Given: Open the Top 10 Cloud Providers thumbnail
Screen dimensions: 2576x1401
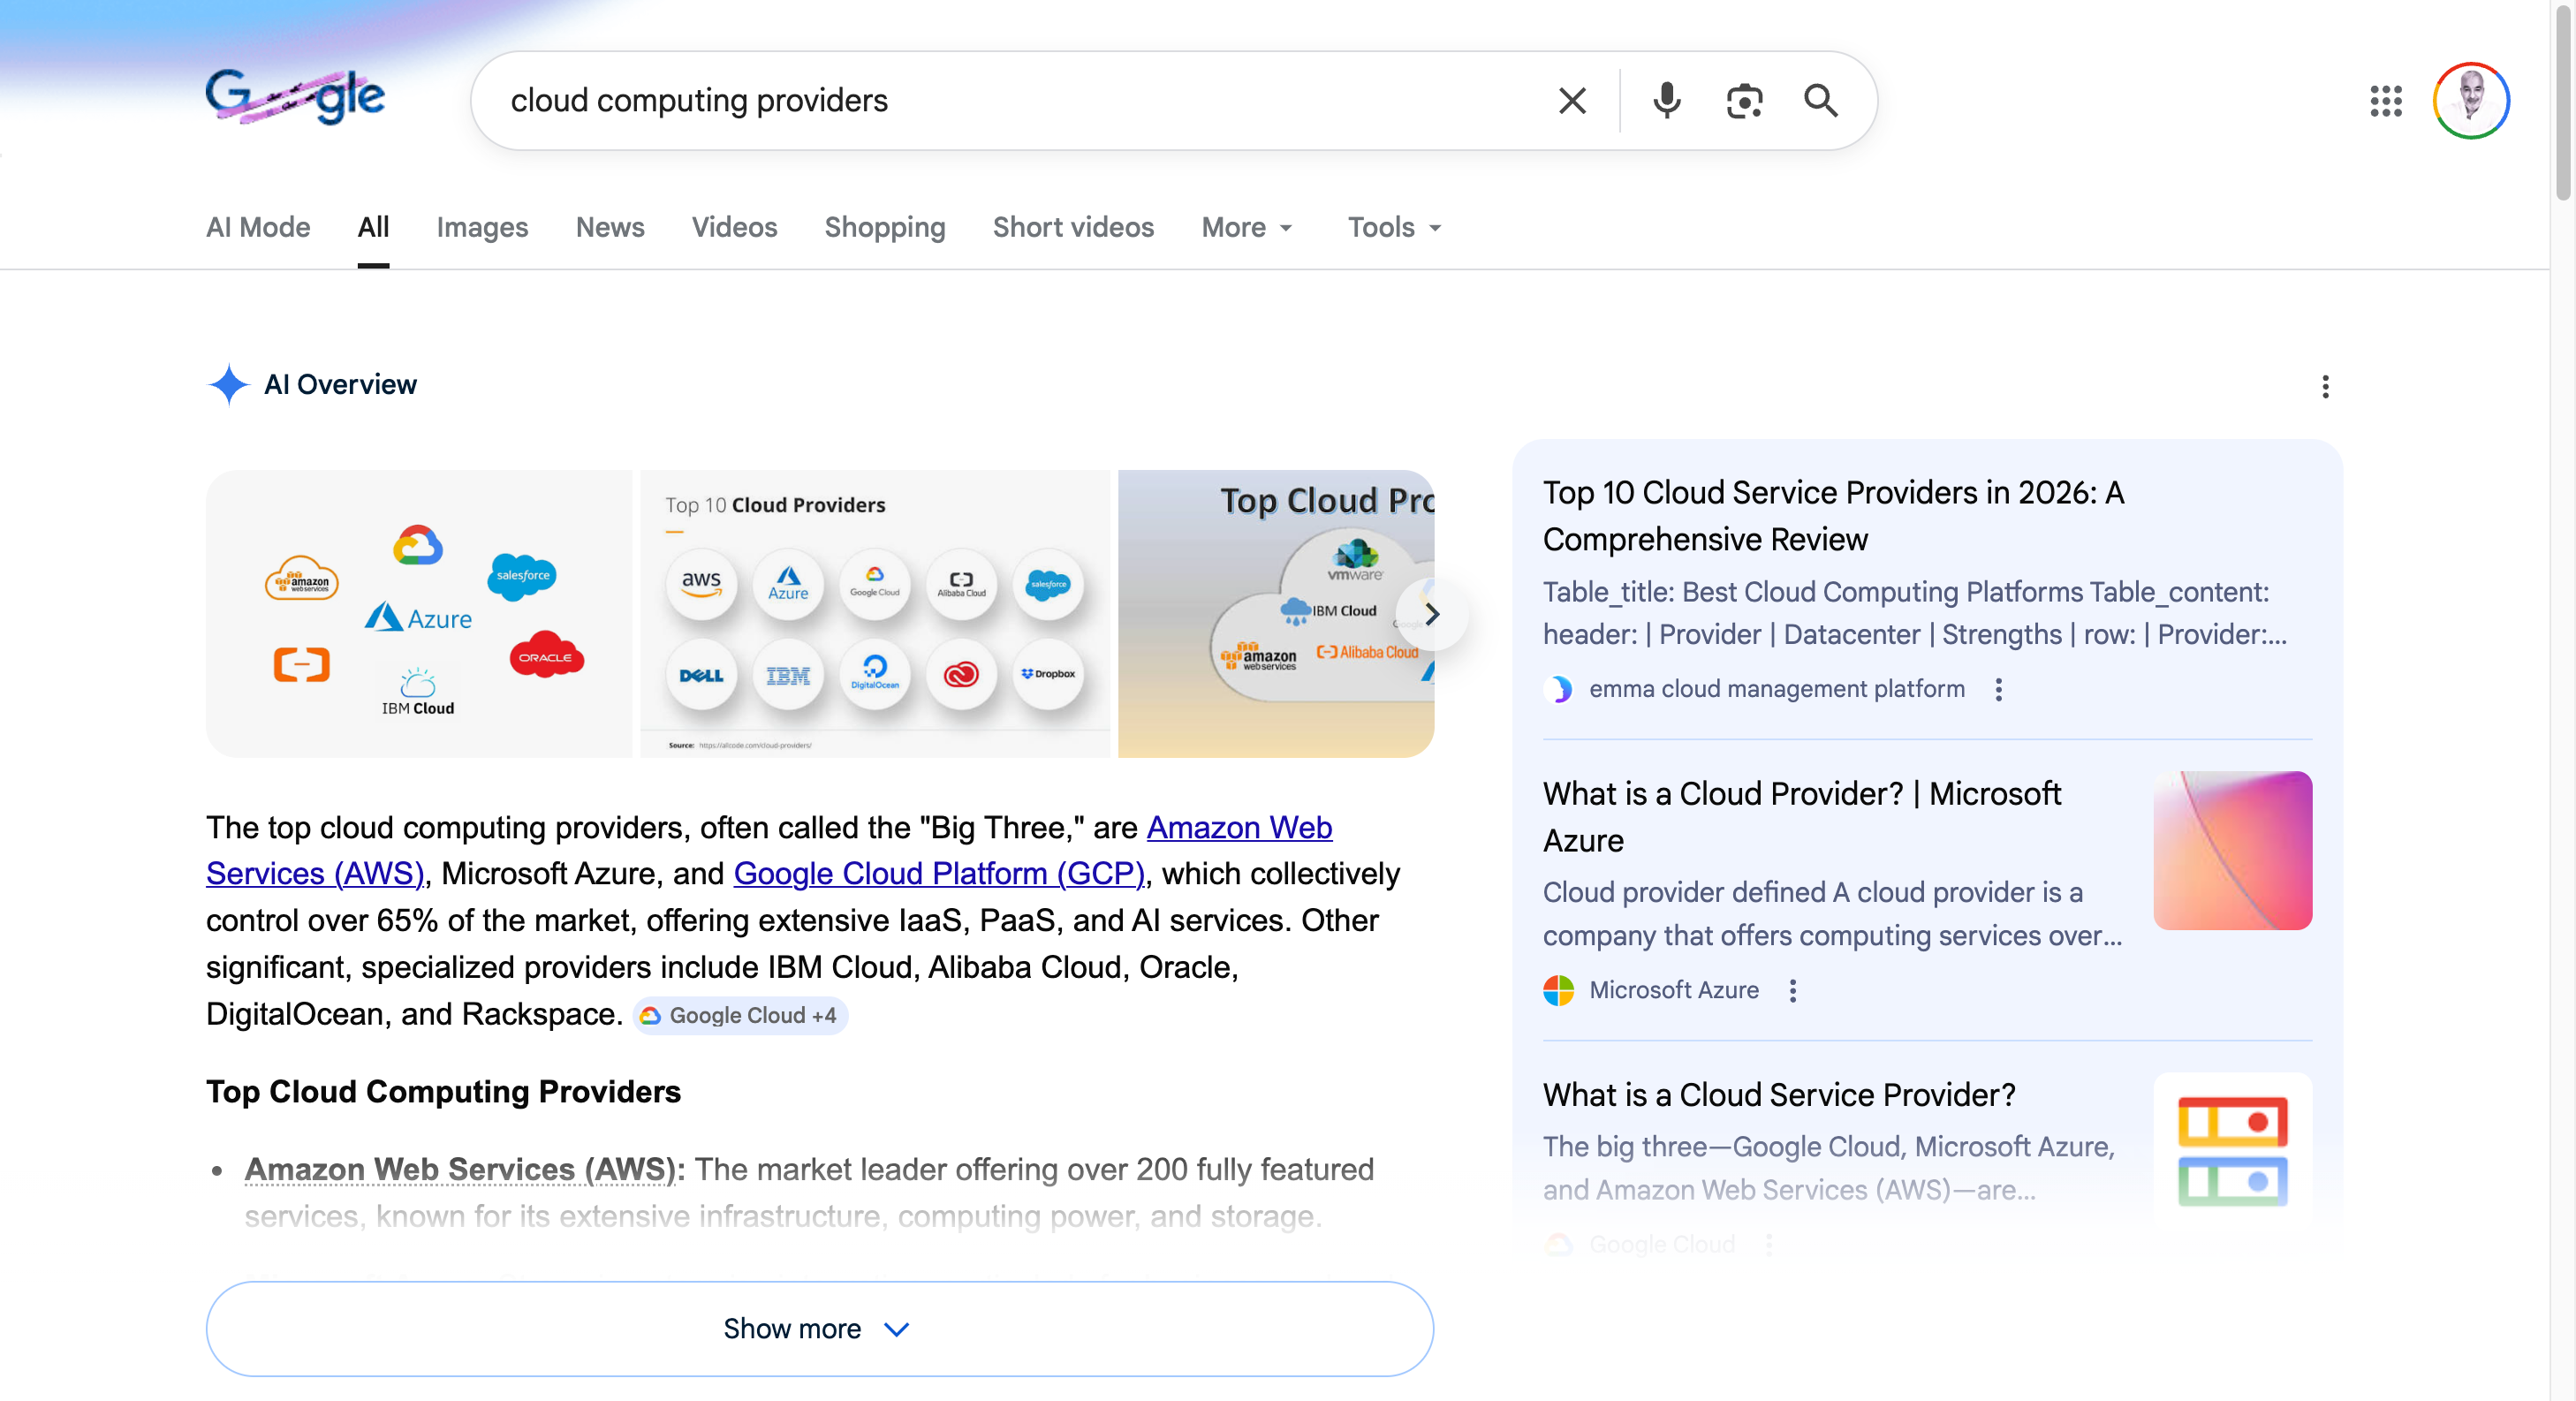Looking at the screenshot, I should pos(875,614).
